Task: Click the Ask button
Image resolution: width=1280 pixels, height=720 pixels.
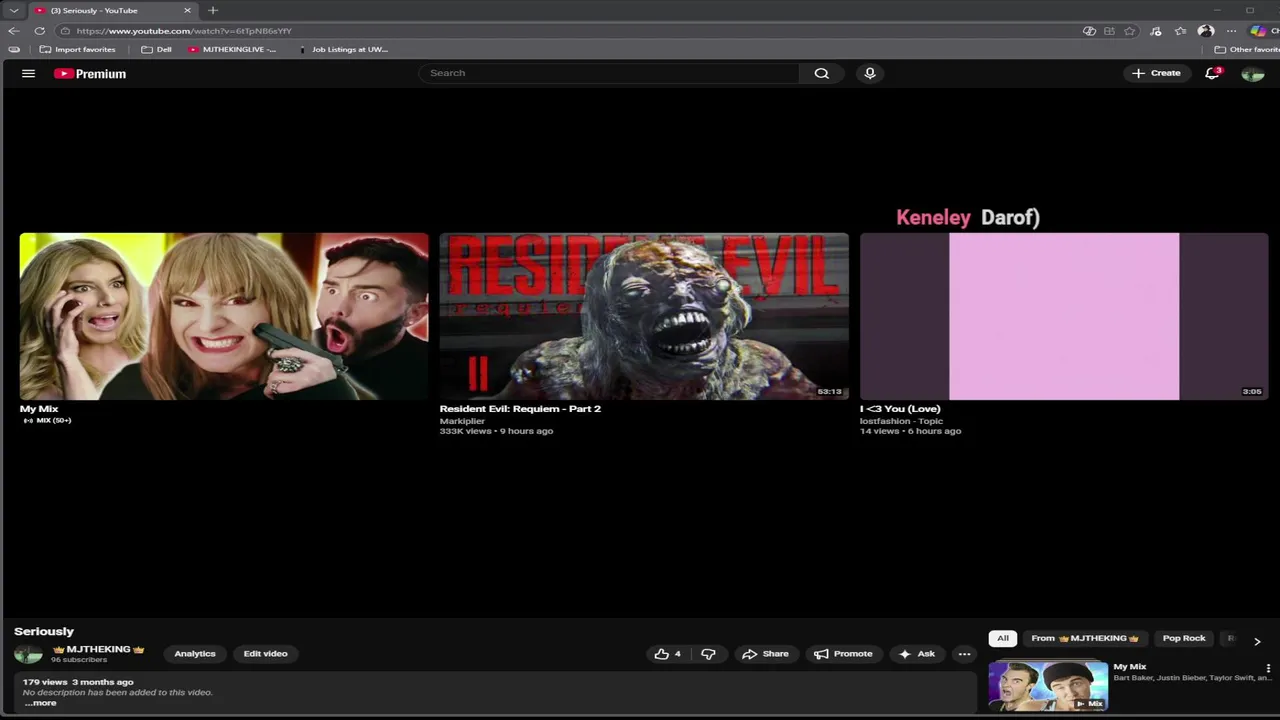Action: [917, 654]
